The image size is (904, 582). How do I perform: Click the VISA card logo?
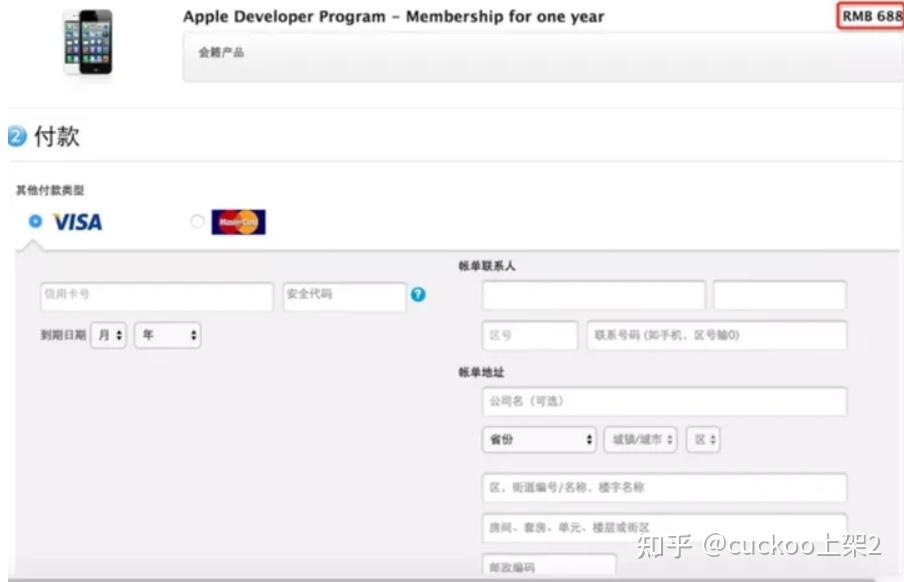(x=78, y=222)
